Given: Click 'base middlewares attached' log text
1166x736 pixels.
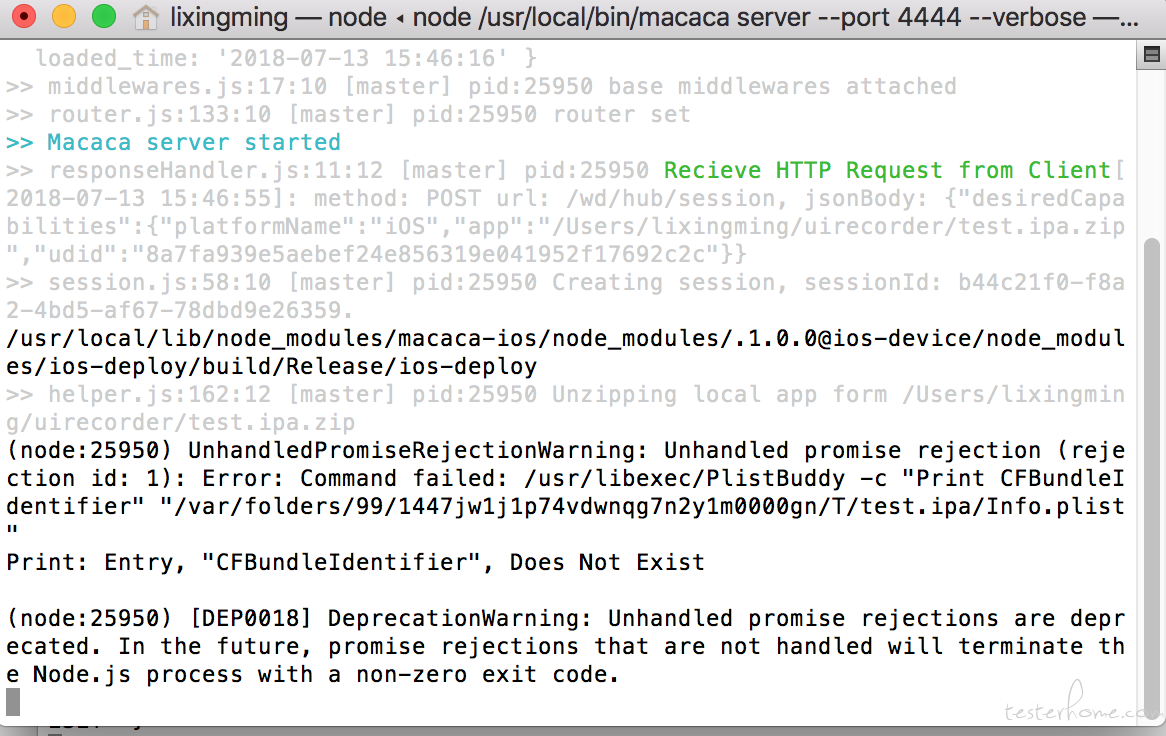Looking at the screenshot, I should [782, 86].
